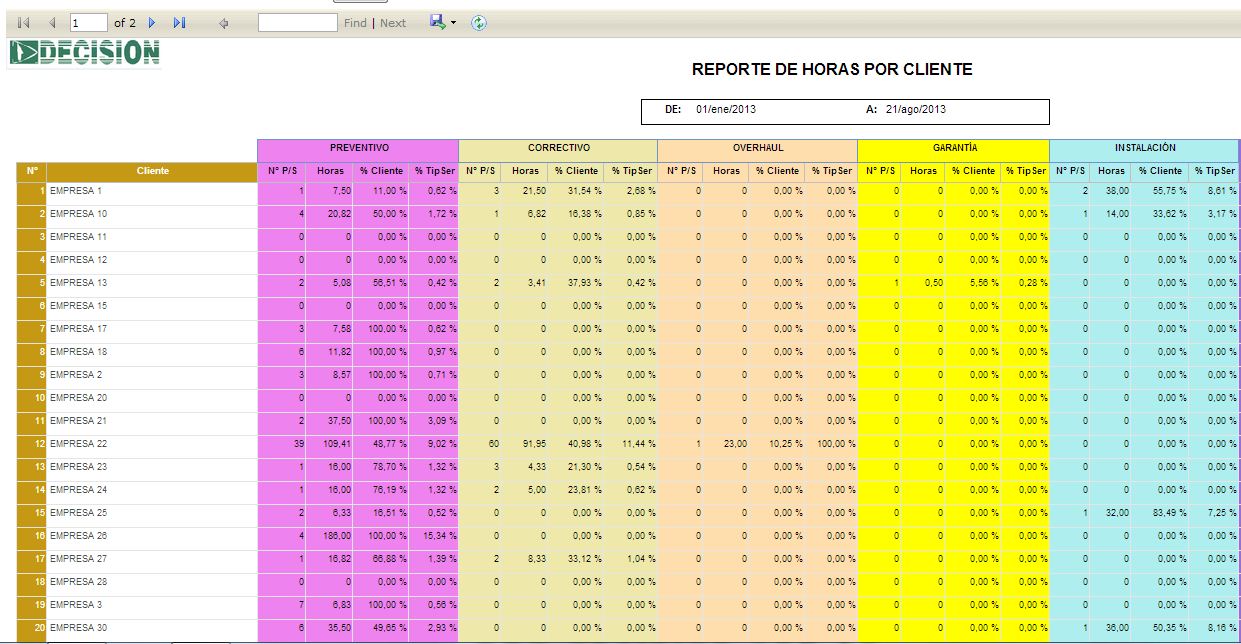This screenshot has width=1241, height=644.
Task: Select the EMPRESA 3 client name
Action: [76, 605]
